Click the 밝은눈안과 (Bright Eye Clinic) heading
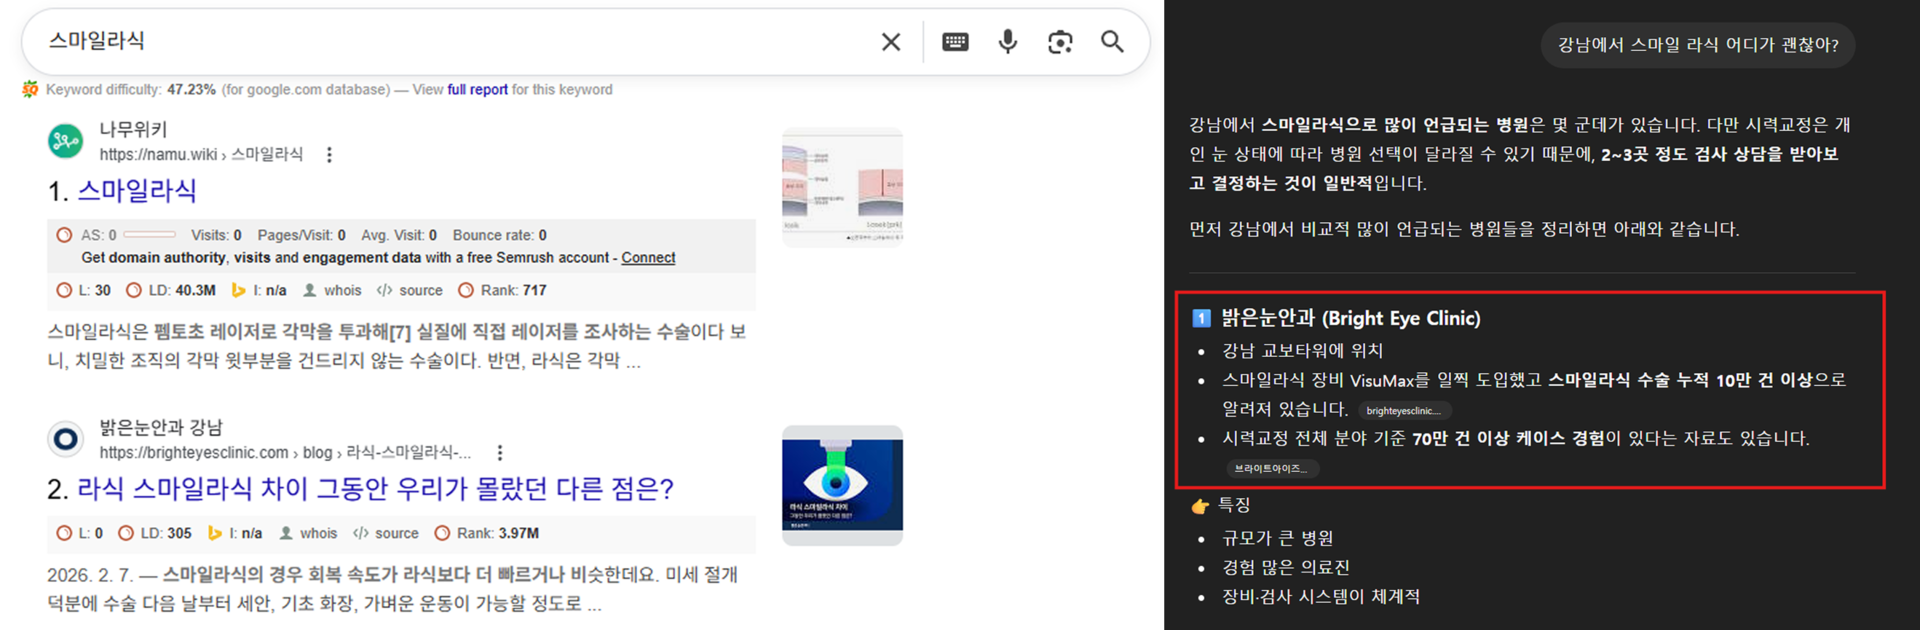Viewport: 1920px width, 630px height. [1350, 319]
